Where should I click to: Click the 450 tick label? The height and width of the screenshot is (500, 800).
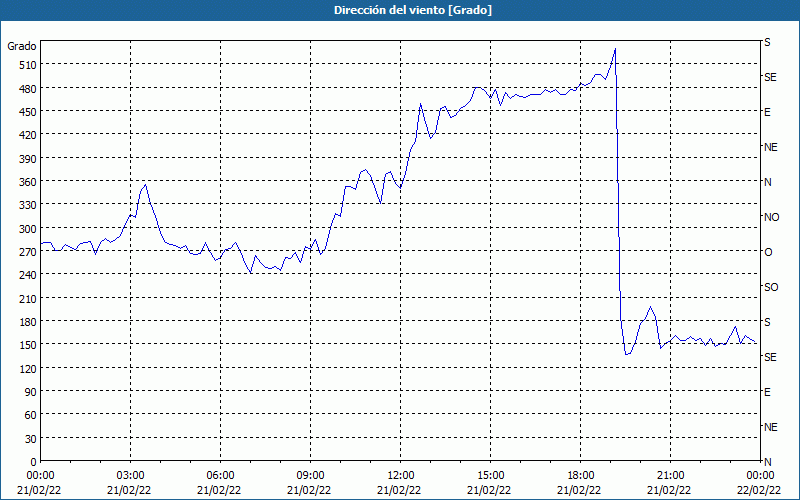click(28, 112)
